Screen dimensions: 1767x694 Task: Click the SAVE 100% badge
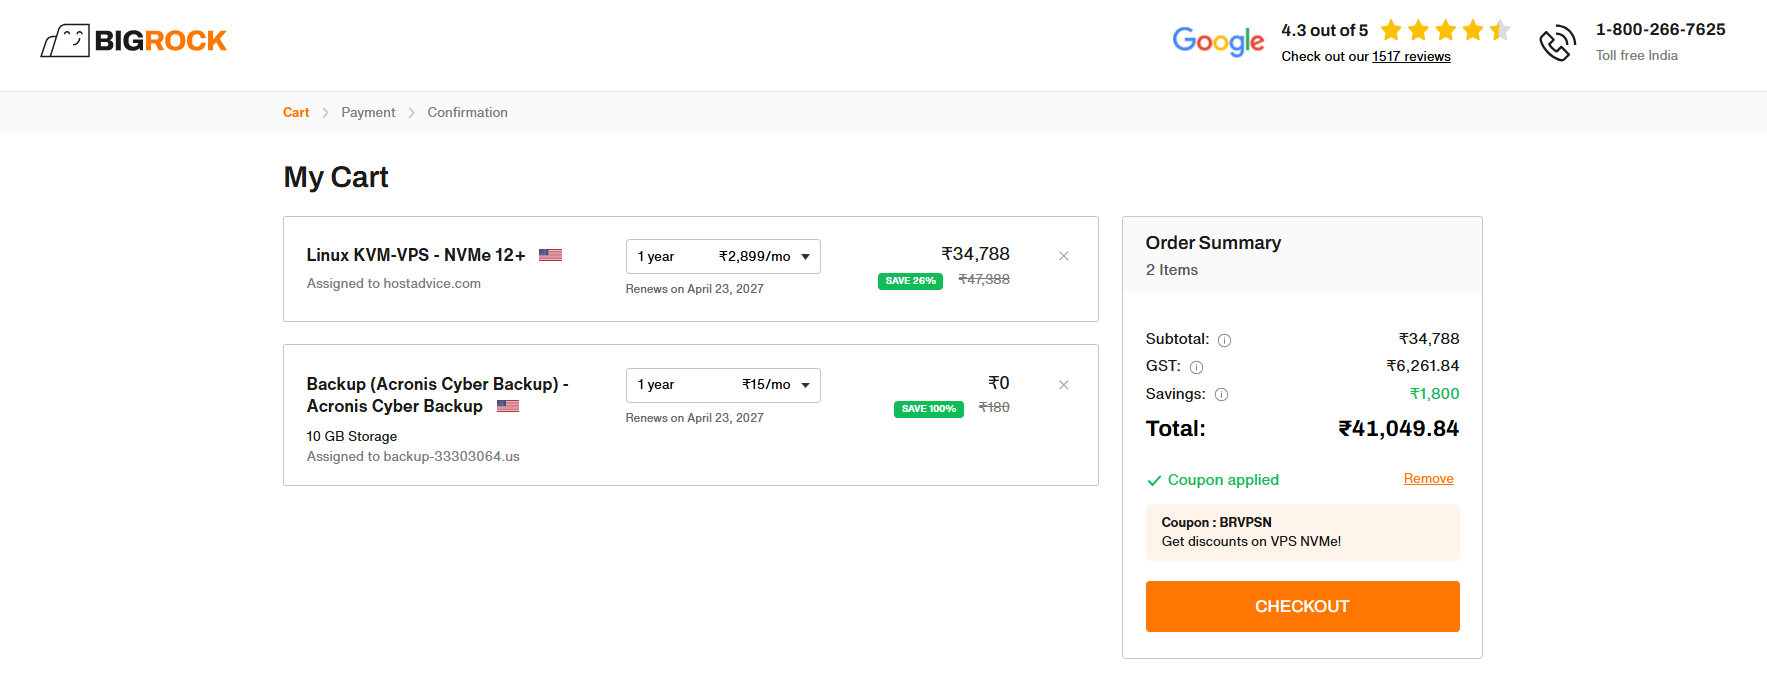coord(928,409)
